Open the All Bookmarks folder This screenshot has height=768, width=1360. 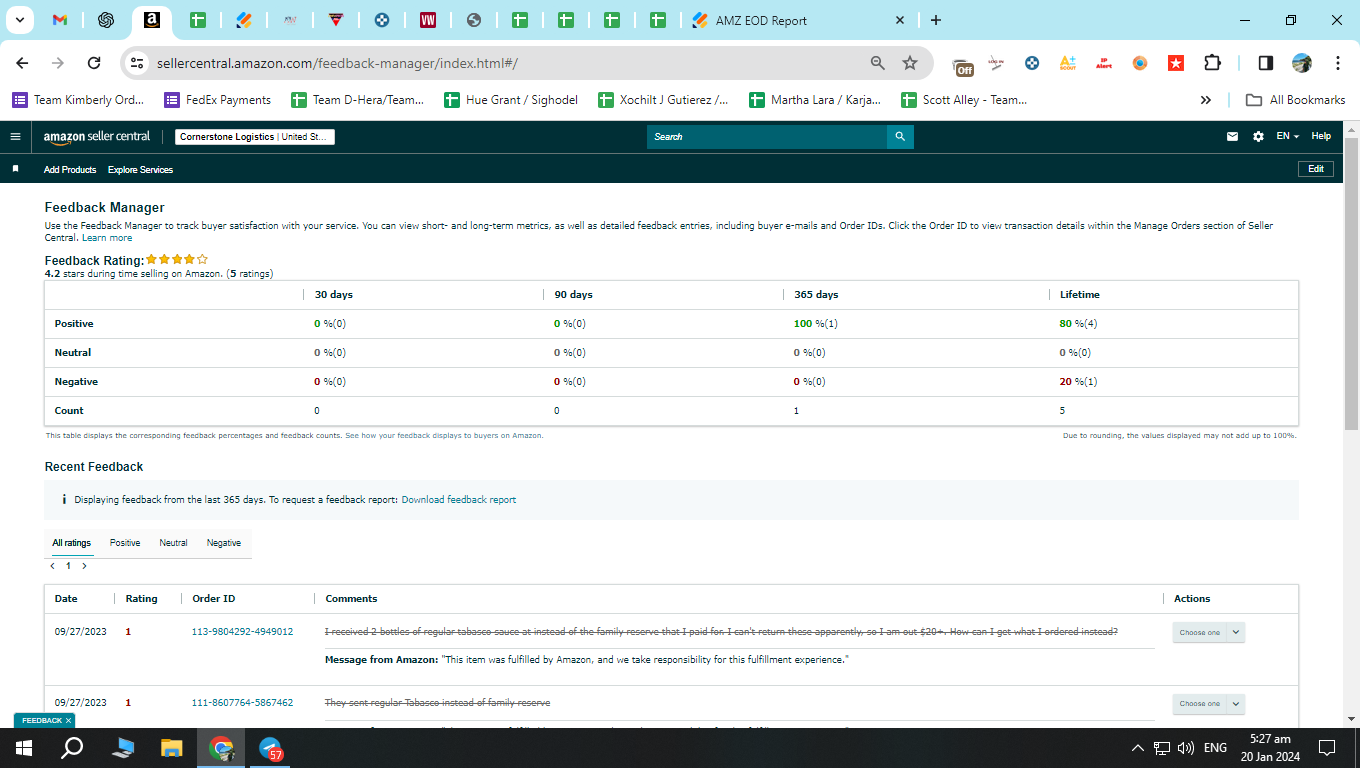(x=1295, y=100)
